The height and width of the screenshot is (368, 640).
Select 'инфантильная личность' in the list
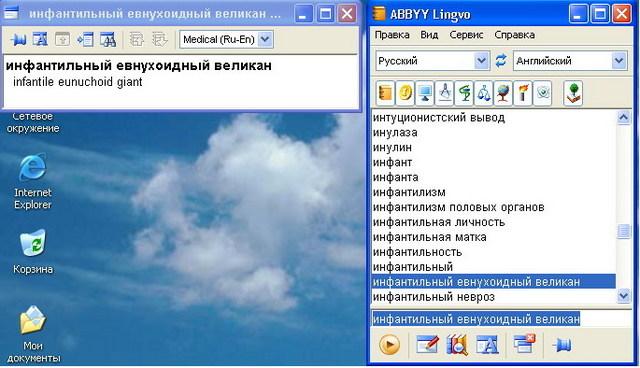493,222
